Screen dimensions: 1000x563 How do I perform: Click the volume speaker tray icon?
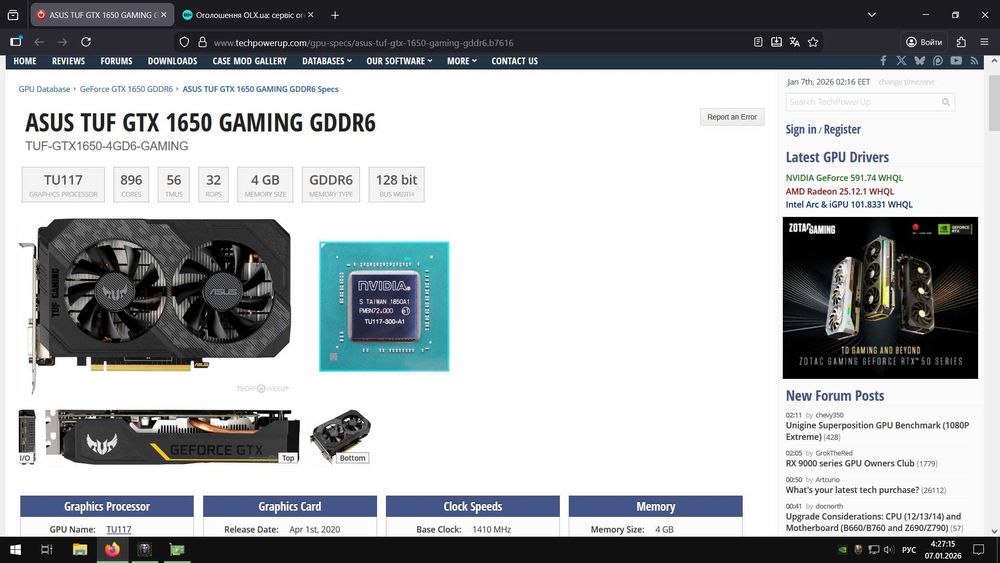[x=889, y=550]
